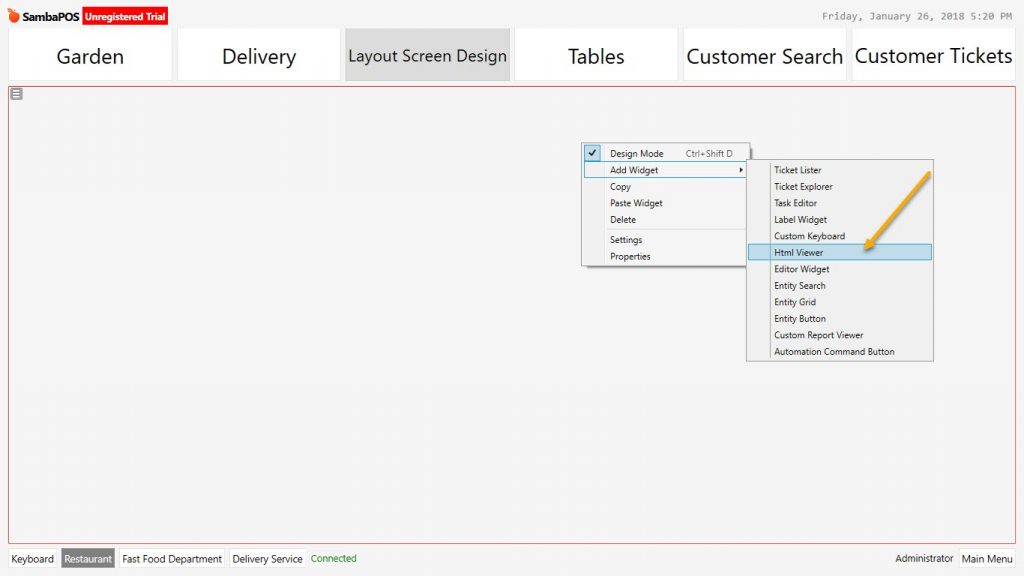
Task: Add an Automation Command Button widget
Action: point(840,351)
